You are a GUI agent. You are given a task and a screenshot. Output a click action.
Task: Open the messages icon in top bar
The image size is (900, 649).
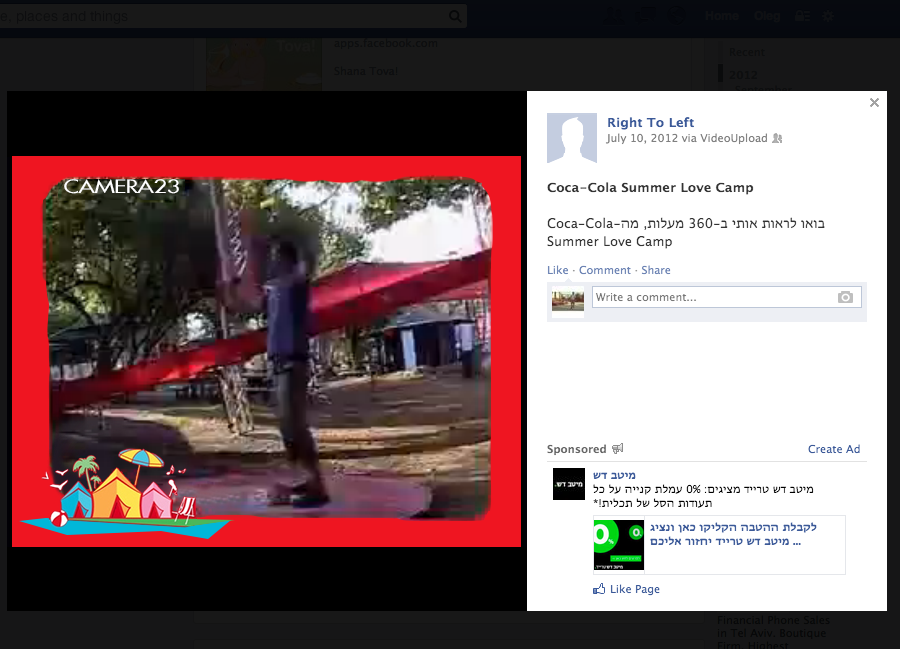coord(645,15)
